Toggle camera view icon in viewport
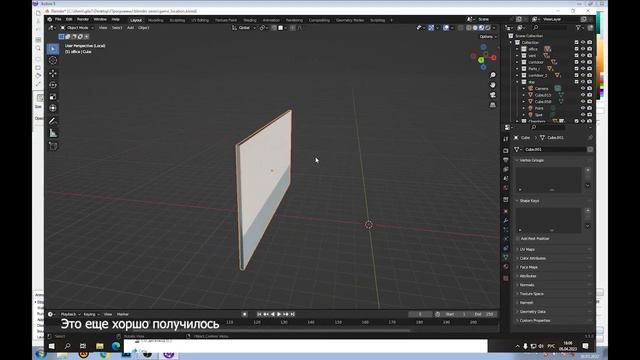The height and width of the screenshot is (360, 640). pos(493,95)
